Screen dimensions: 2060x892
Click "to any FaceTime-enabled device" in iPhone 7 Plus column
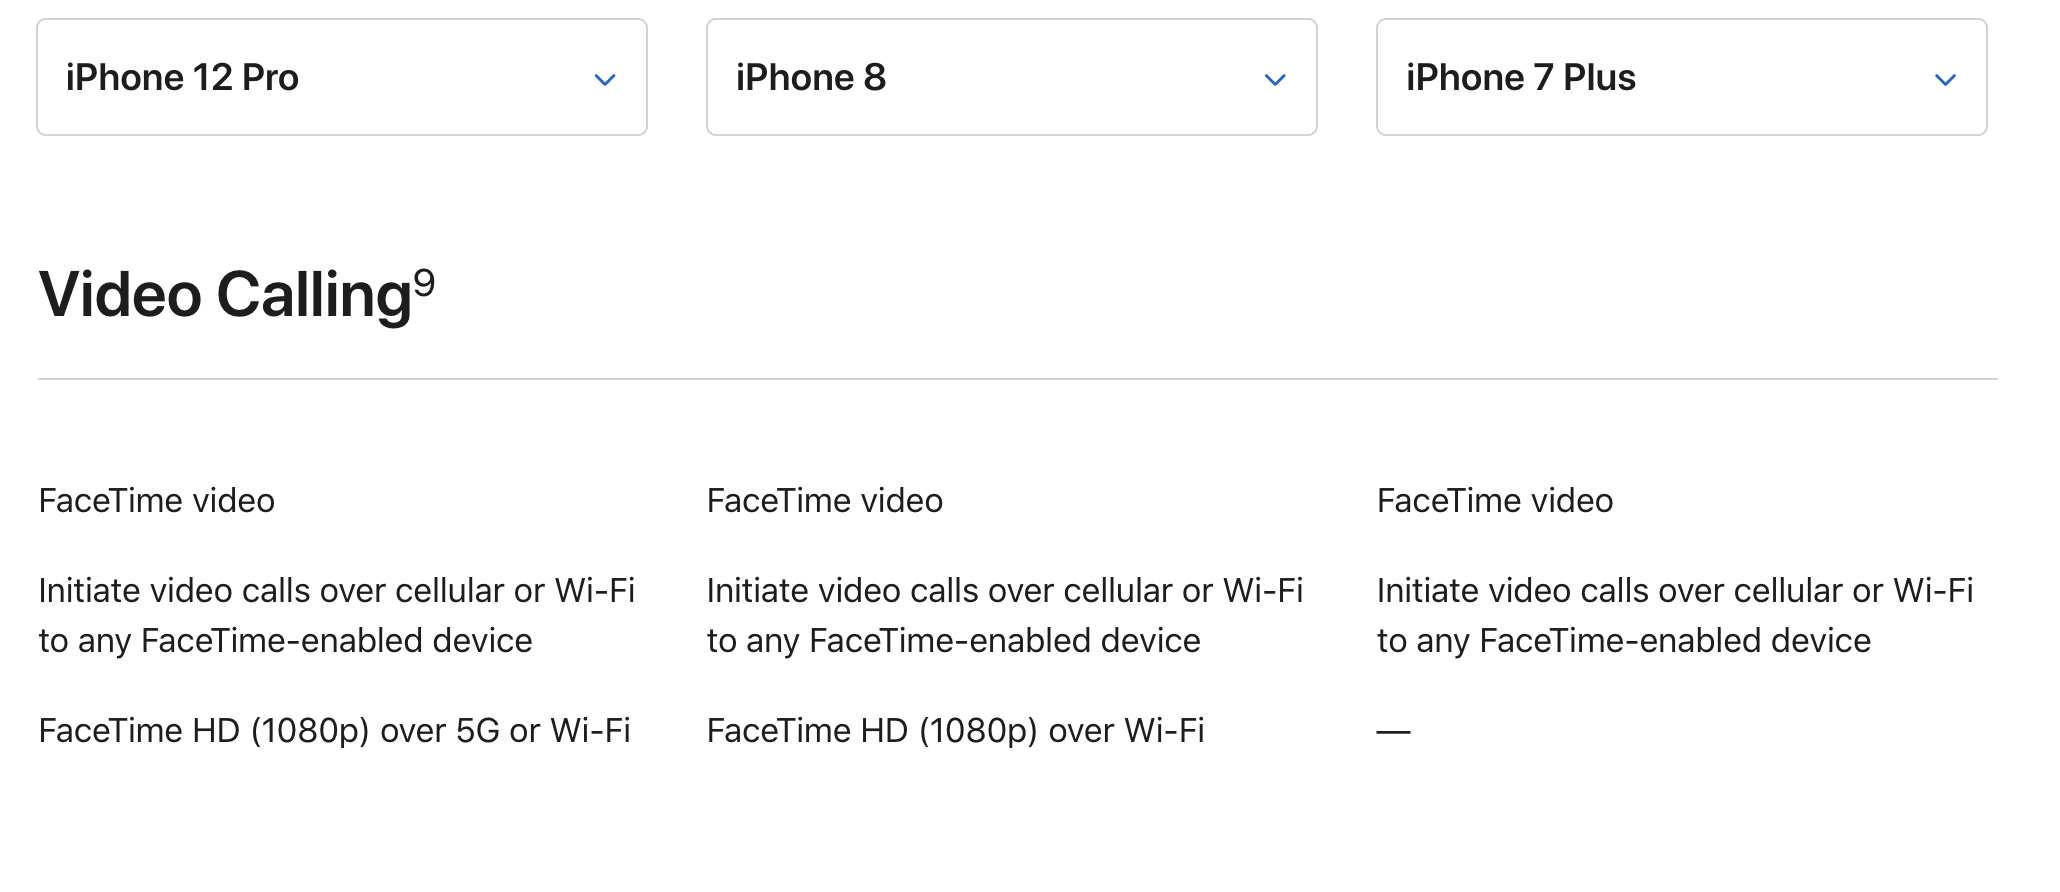click(x=1624, y=641)
